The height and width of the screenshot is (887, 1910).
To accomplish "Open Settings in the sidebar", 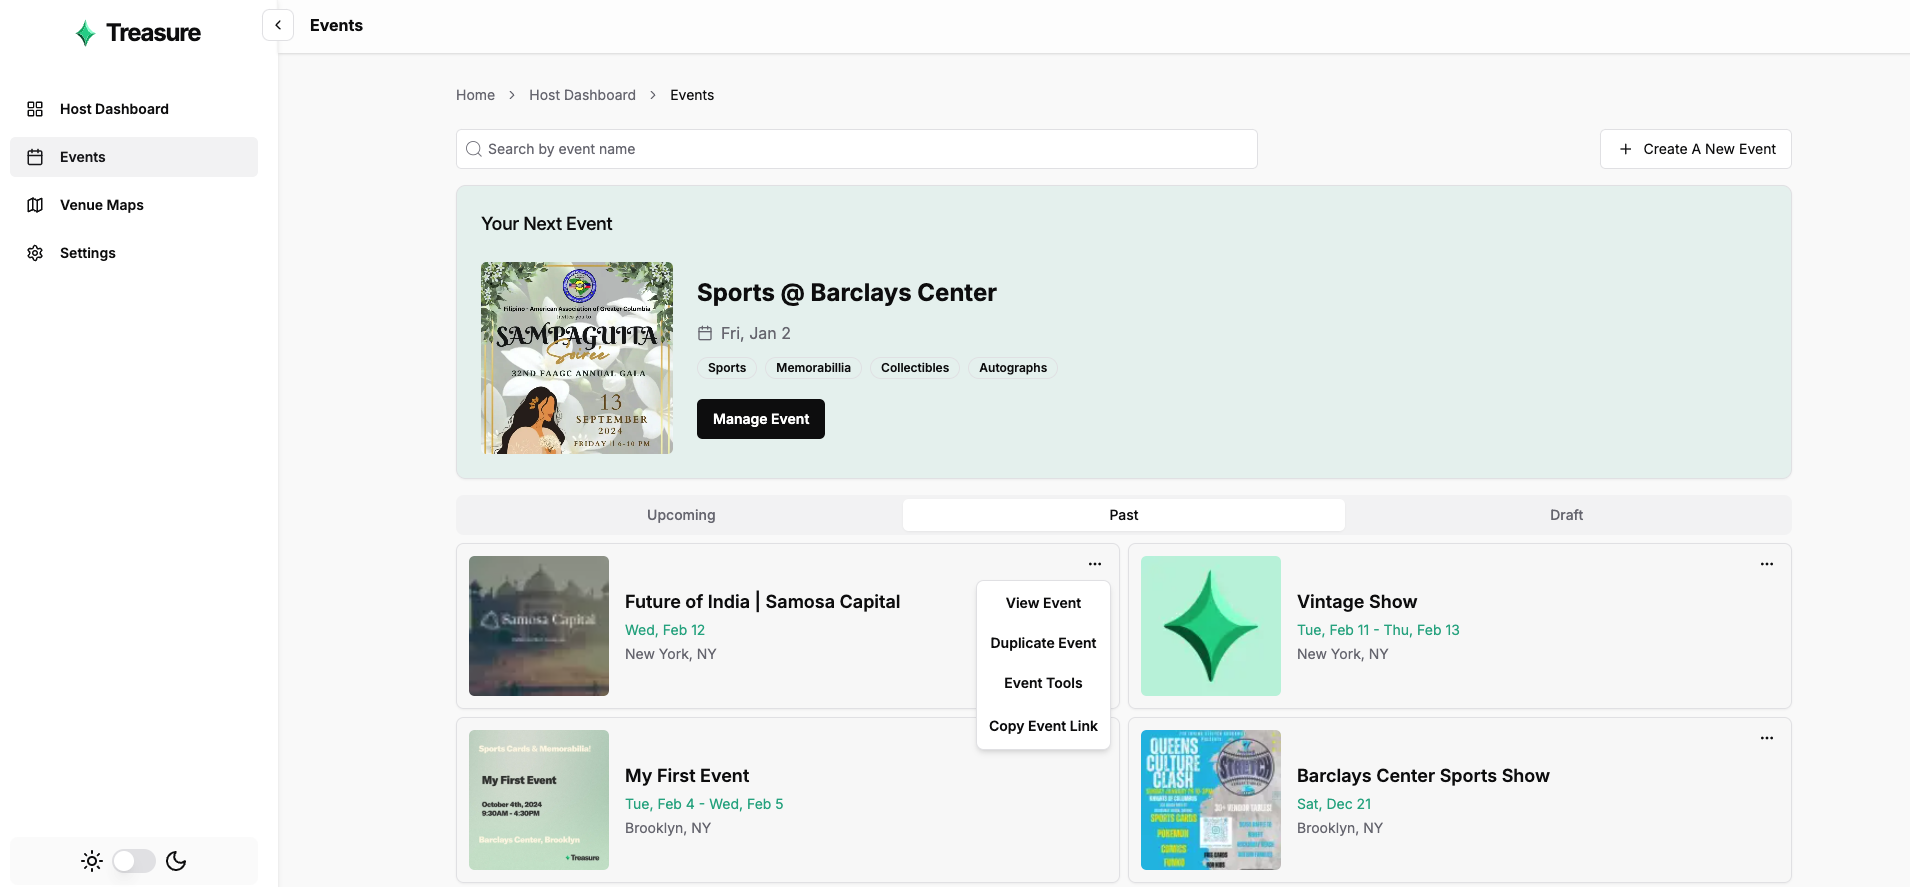I will [x=134, y=253].
